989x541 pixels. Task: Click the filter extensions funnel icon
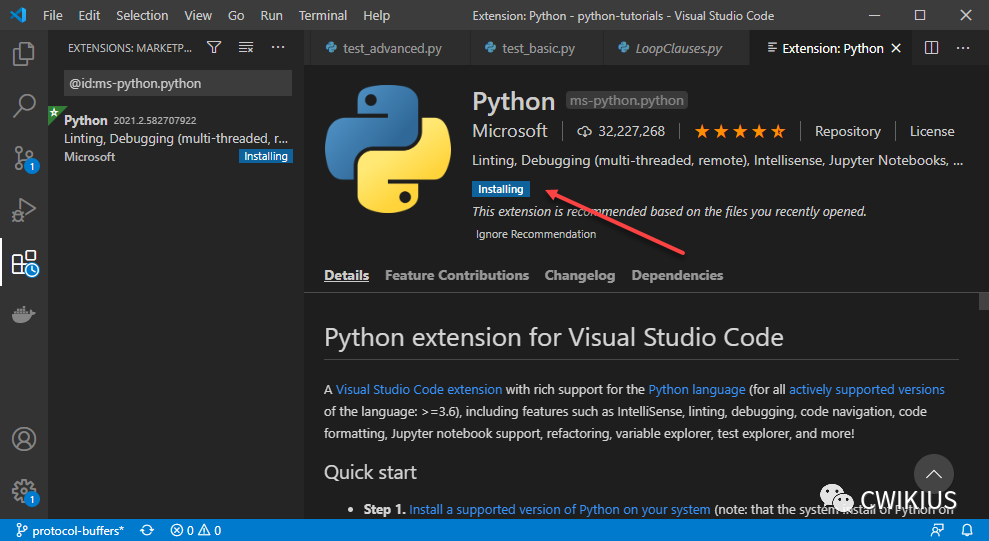[x=214, y=48]
